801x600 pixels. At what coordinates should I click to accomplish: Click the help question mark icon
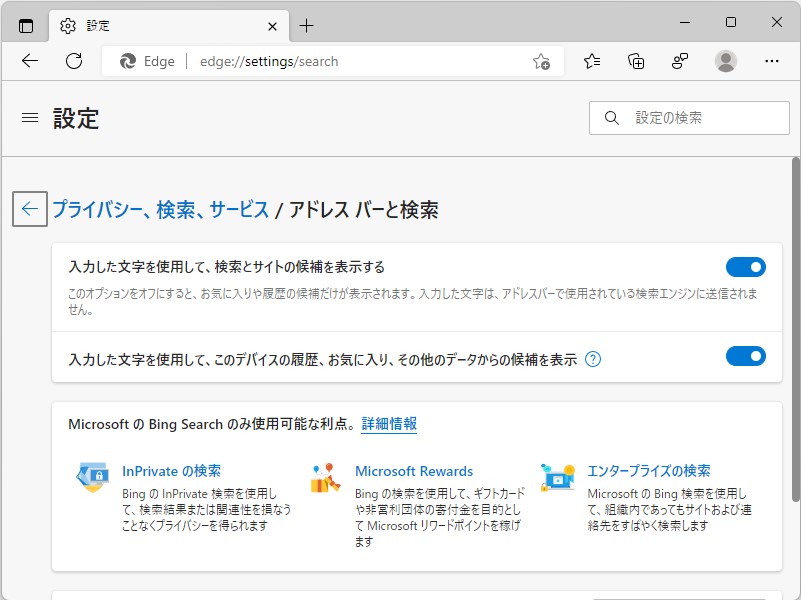(594, 357)
